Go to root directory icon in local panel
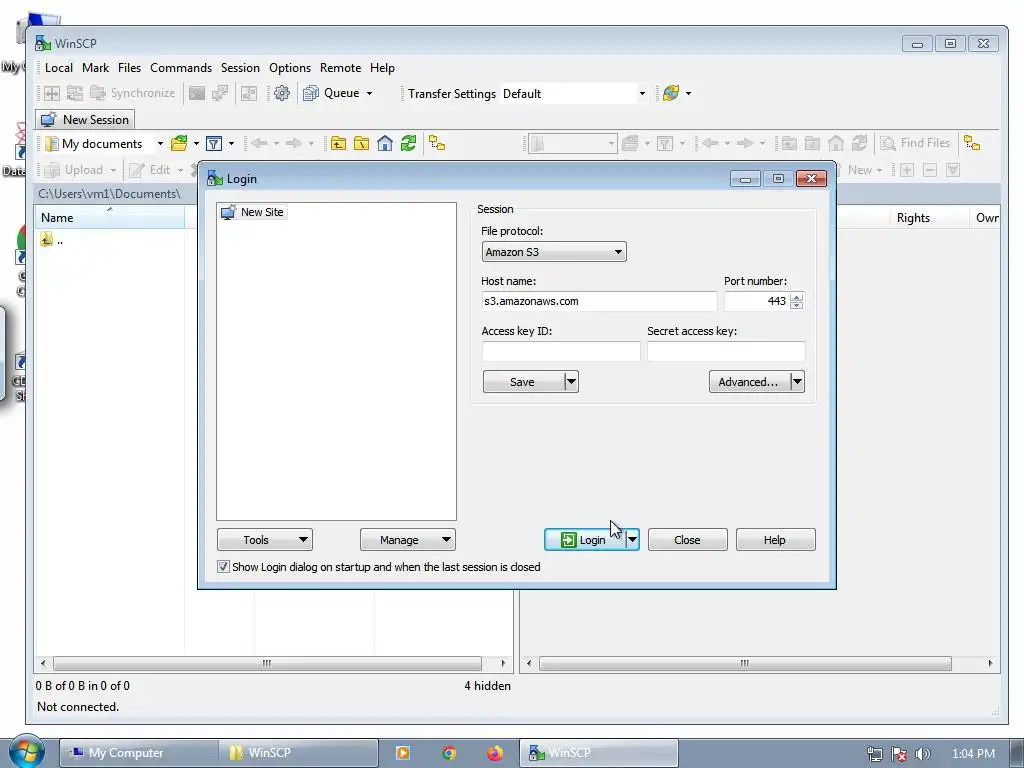Viewport: 1024px width, 768px height. [x=361, y=144]
